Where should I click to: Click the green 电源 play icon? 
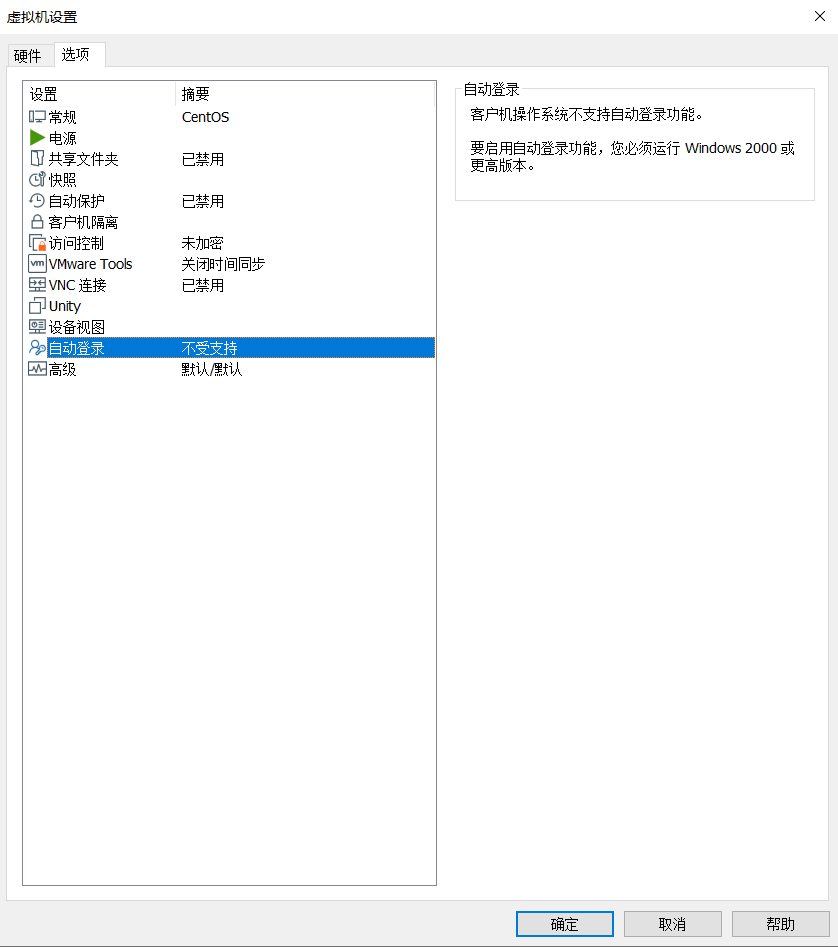pyautogui.click(x=38, y=138)
